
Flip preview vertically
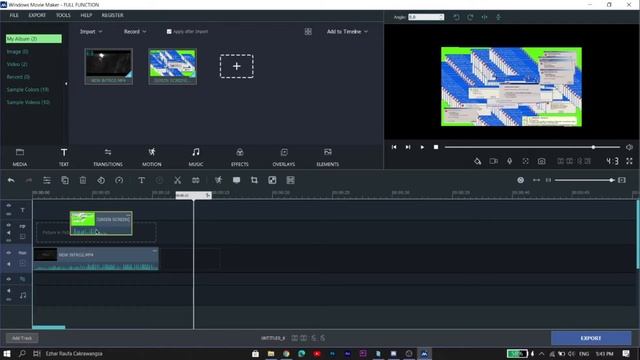498,17
